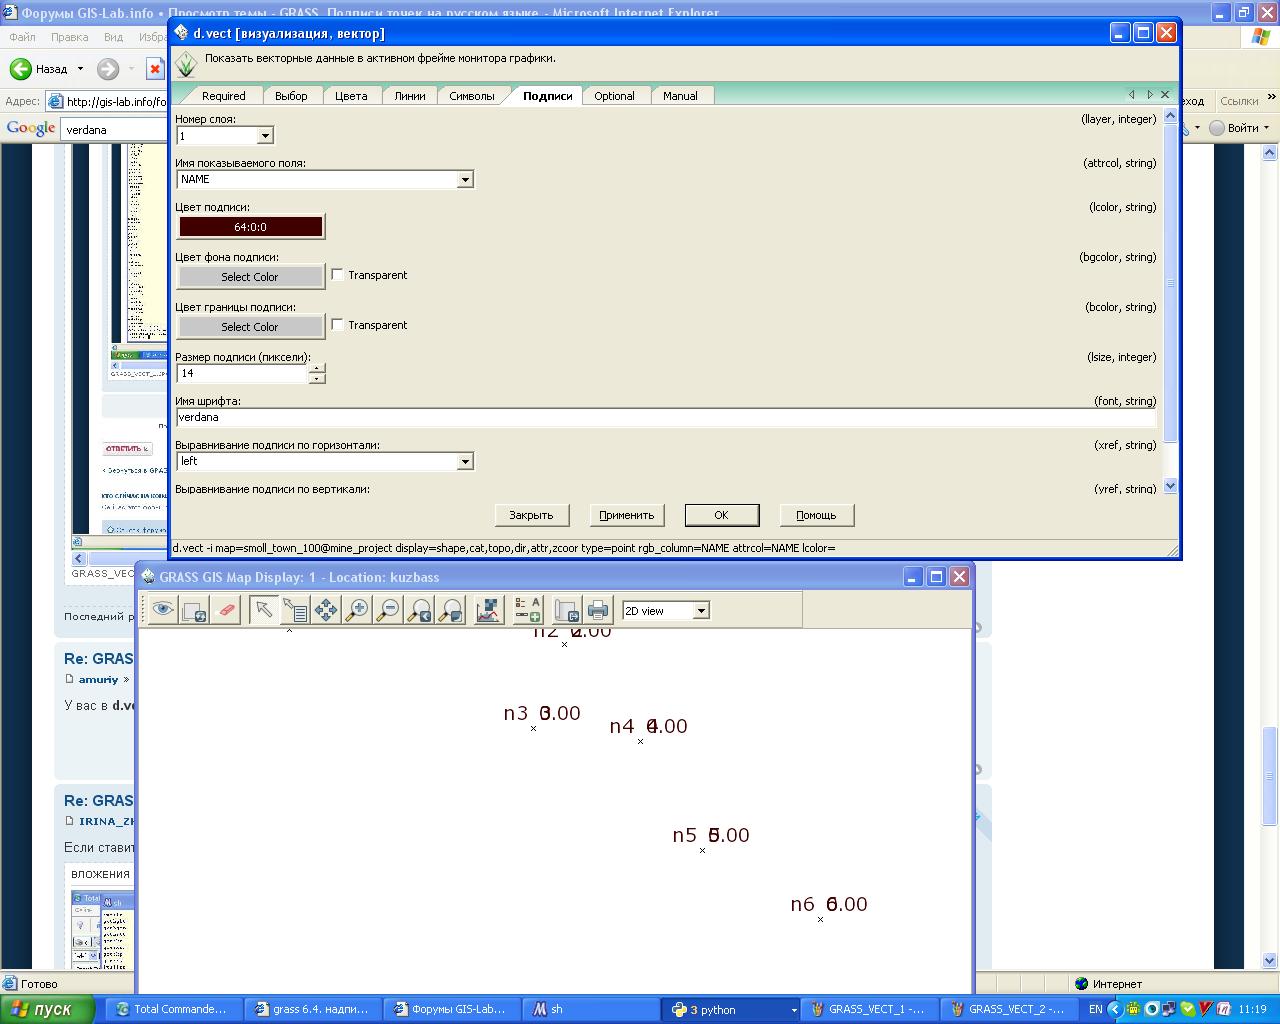This screenshot has height=1024, width=1280.
Task: Open the Вид menu in Internet Explorer
Action: pyautogui.click(x=113, y=37)
